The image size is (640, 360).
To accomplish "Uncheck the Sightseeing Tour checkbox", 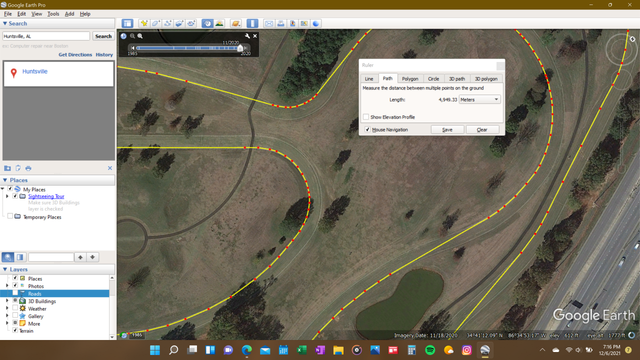I will 15,196.
